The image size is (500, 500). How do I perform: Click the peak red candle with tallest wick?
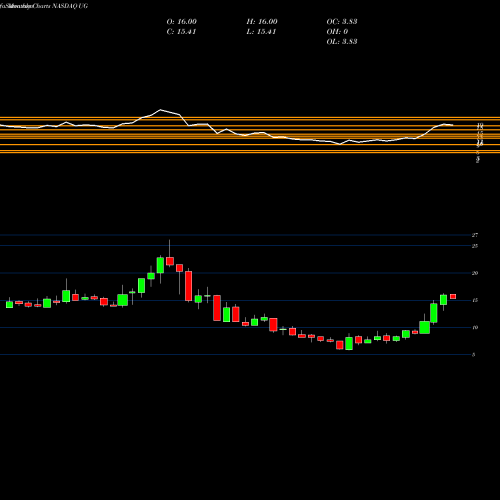point(170,261)
